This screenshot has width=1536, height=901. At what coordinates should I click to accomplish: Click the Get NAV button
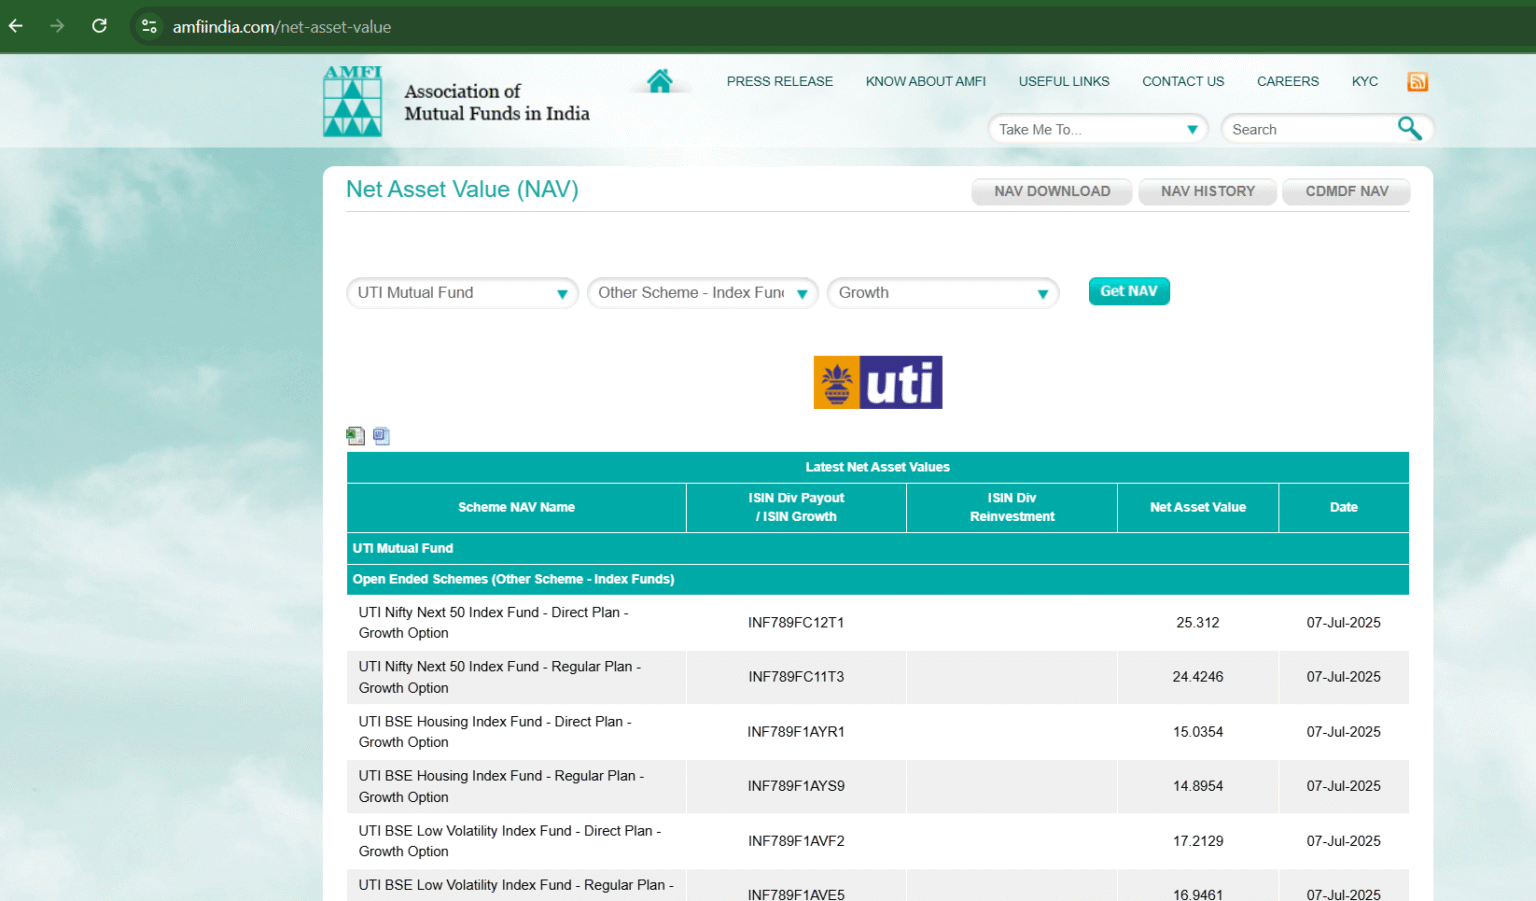point(1129,290)
